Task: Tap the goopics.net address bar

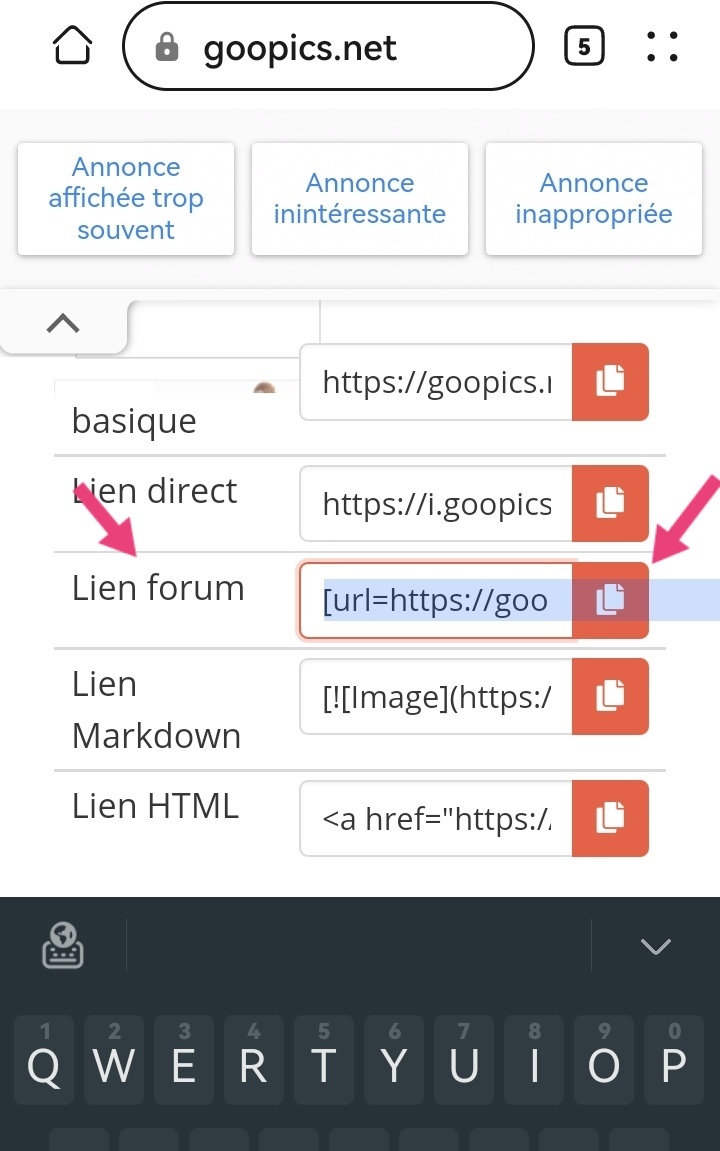Action: click(328, 47)
